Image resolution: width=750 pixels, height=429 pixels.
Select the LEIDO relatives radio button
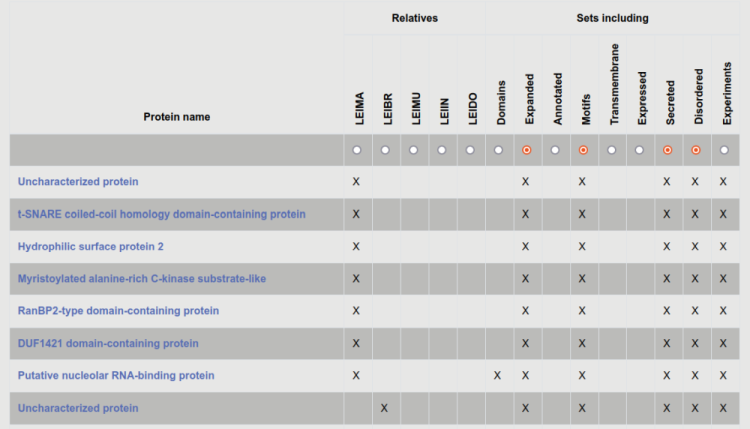470,150
